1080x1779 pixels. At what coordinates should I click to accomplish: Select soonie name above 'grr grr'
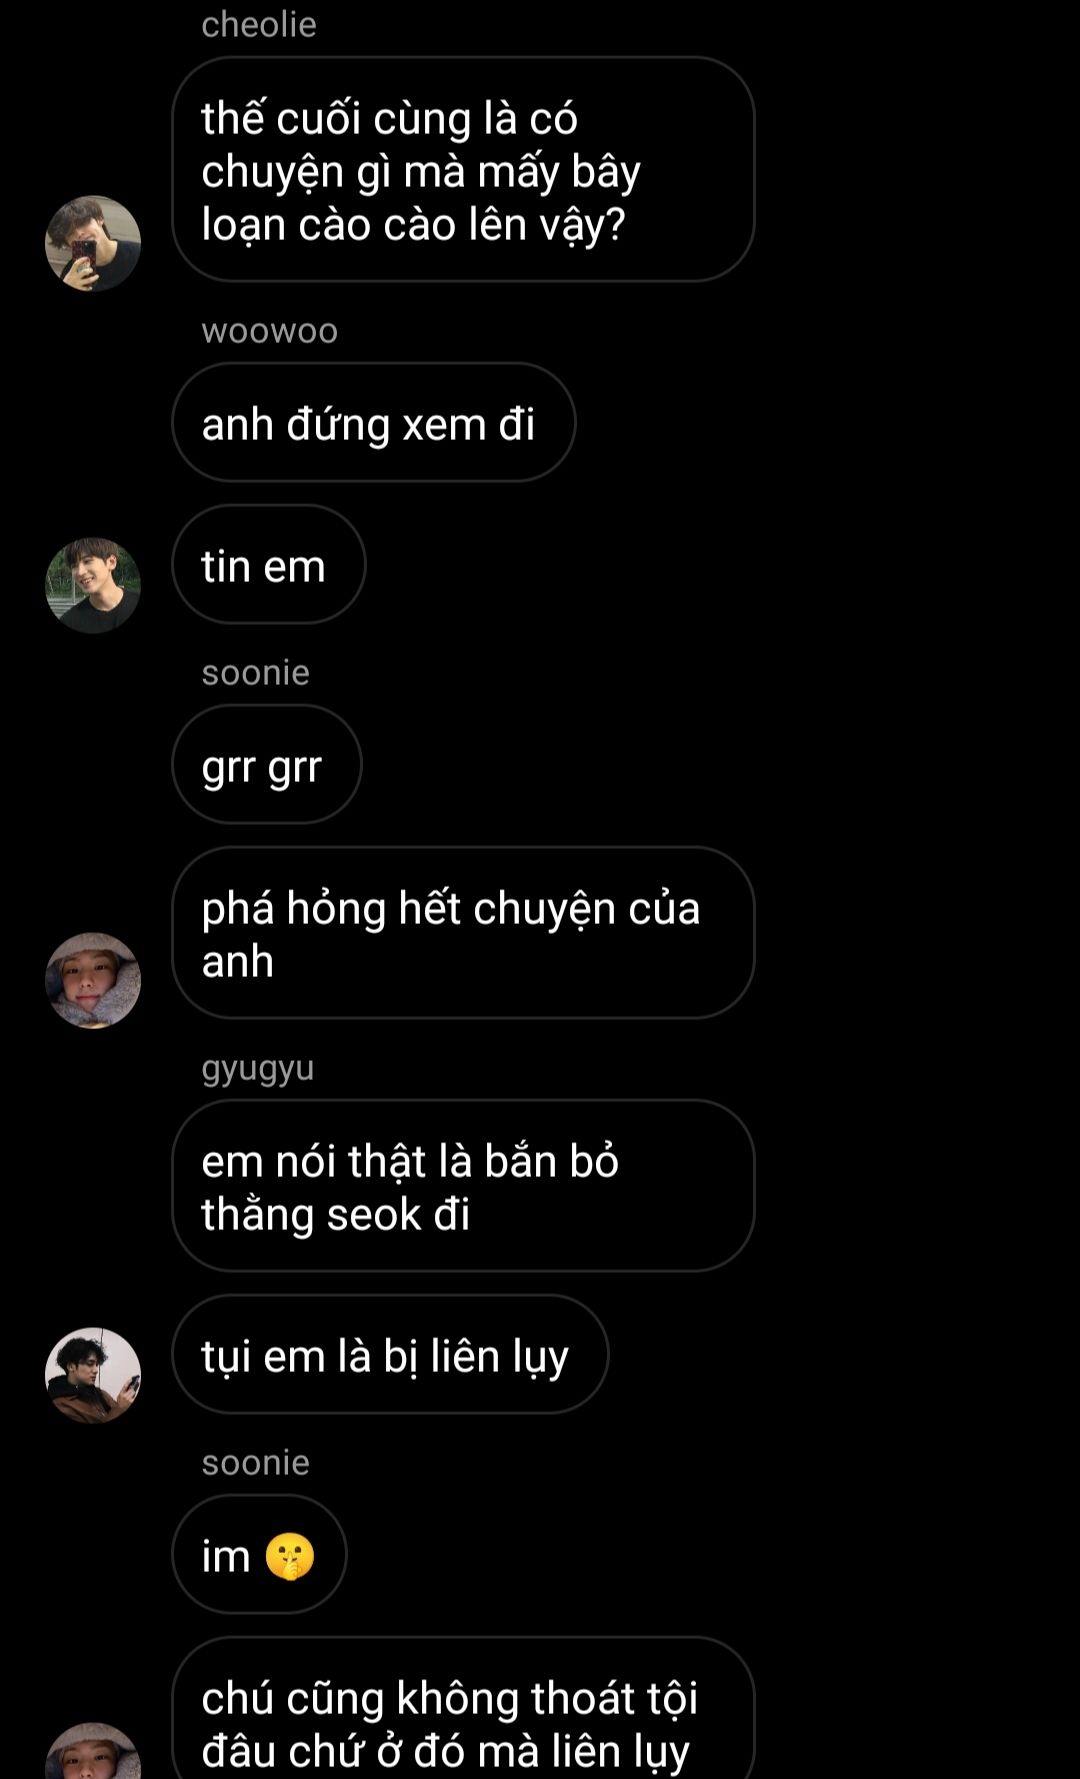tap(256, 673)
